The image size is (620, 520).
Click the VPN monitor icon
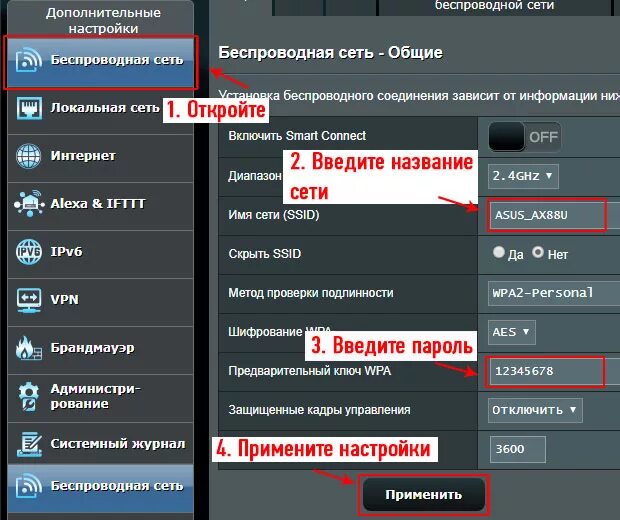pos(29,300)
